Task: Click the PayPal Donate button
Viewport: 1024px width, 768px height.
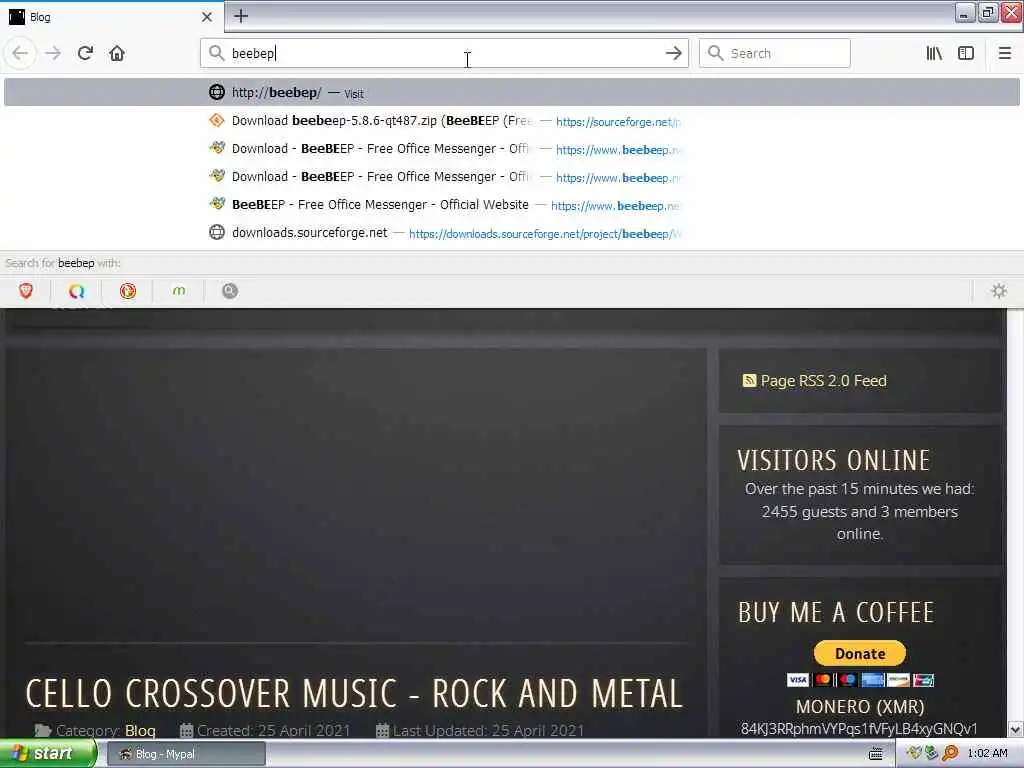Action: point(859,653)
